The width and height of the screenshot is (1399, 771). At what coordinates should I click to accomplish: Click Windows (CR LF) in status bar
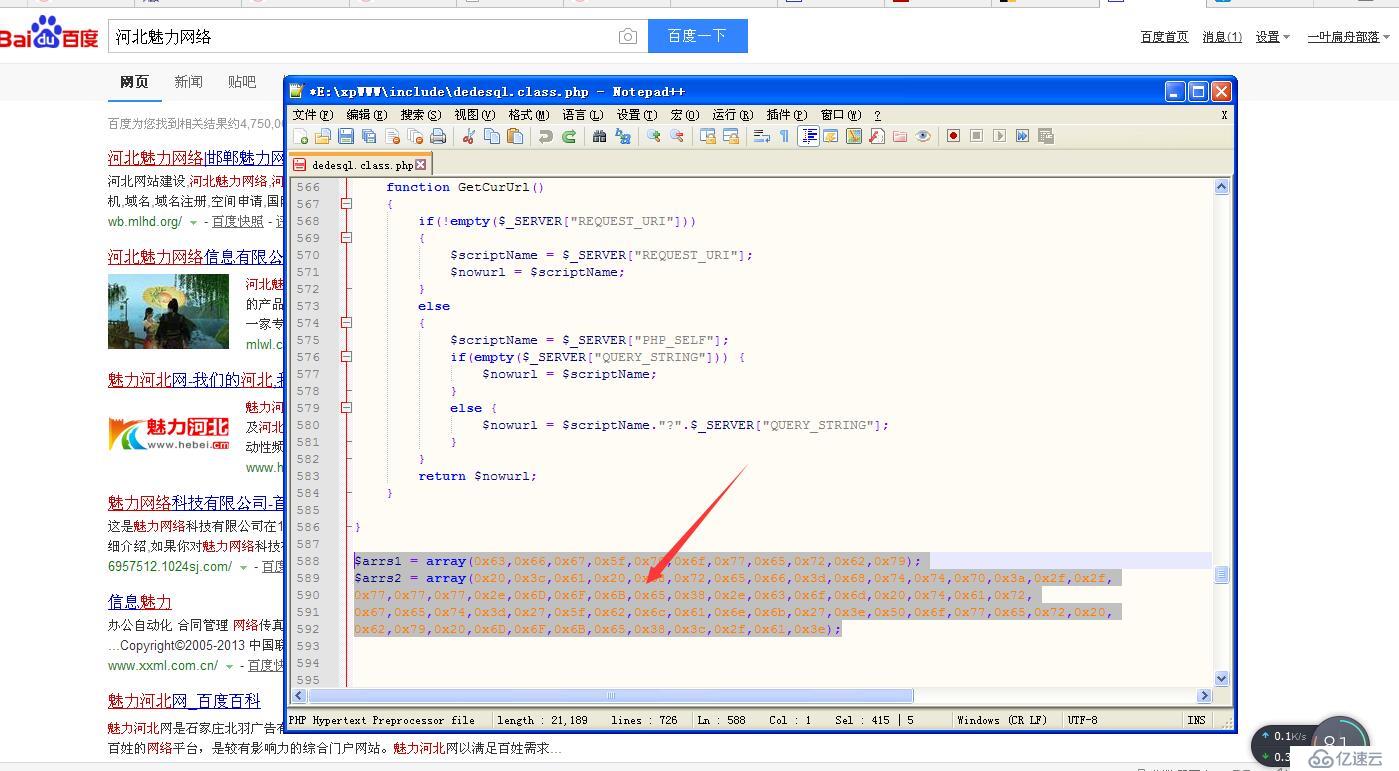1001,720
